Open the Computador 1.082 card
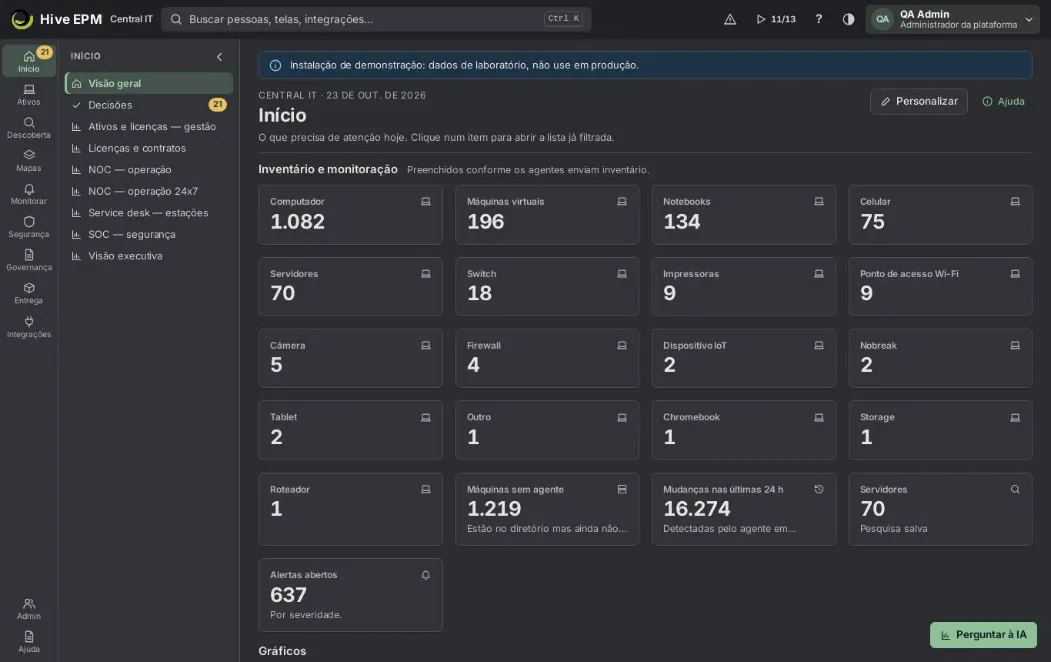This screenshot has height=662, width=1051. 351,214
